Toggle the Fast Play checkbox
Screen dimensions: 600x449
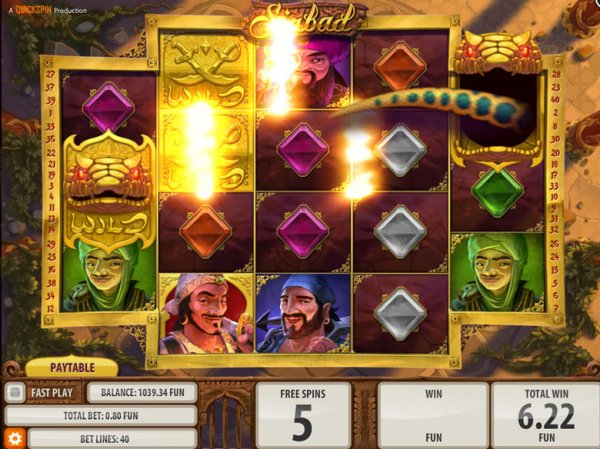(x=15, y=393)
